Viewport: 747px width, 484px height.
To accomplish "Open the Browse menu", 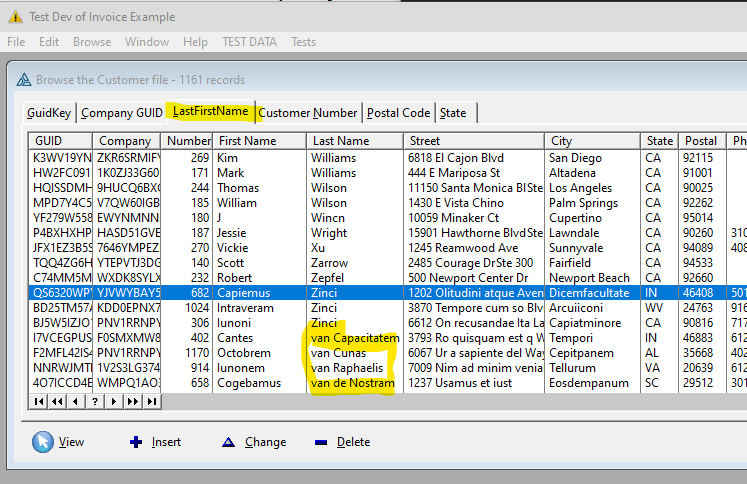I will [92, 42].
